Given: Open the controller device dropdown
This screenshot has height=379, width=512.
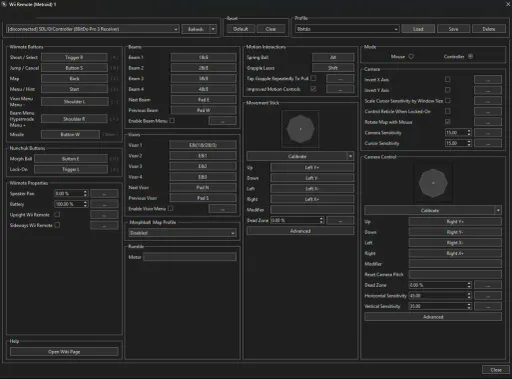Looking at the screenshot, I should point(93,29).
